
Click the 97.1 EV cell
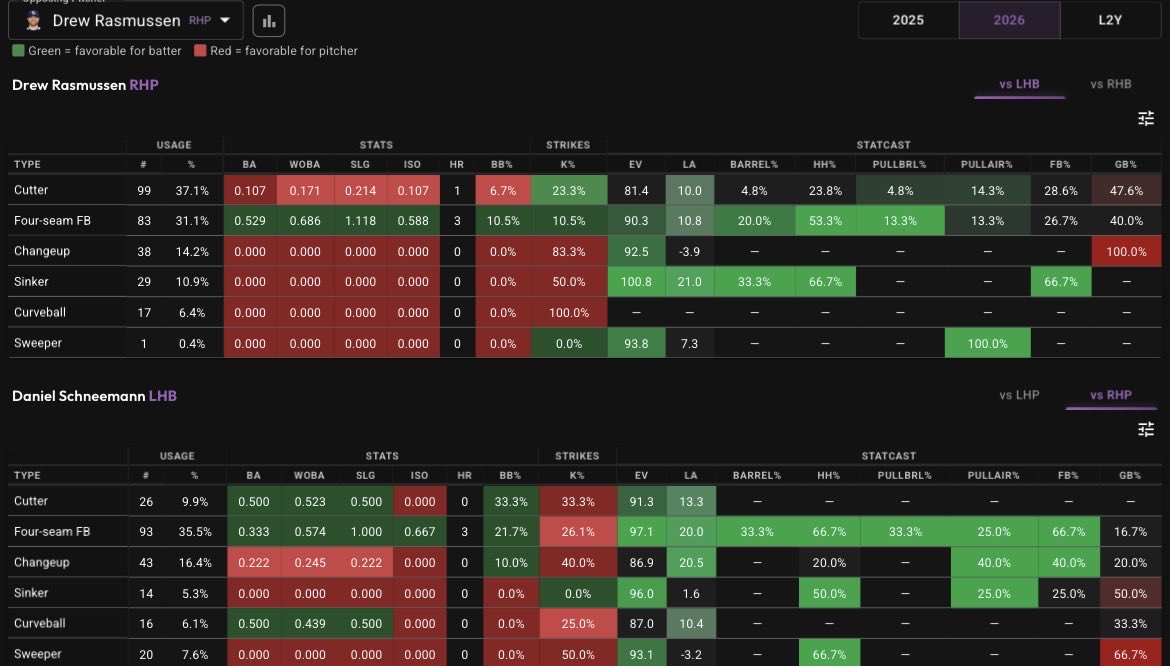click(641, 532)
